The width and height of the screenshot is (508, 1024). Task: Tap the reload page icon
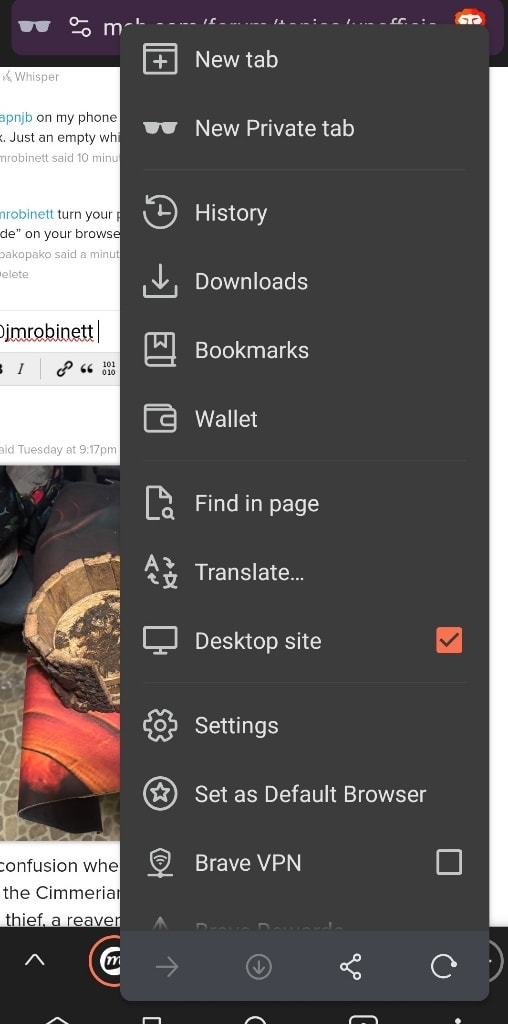[x=443, y=967]
